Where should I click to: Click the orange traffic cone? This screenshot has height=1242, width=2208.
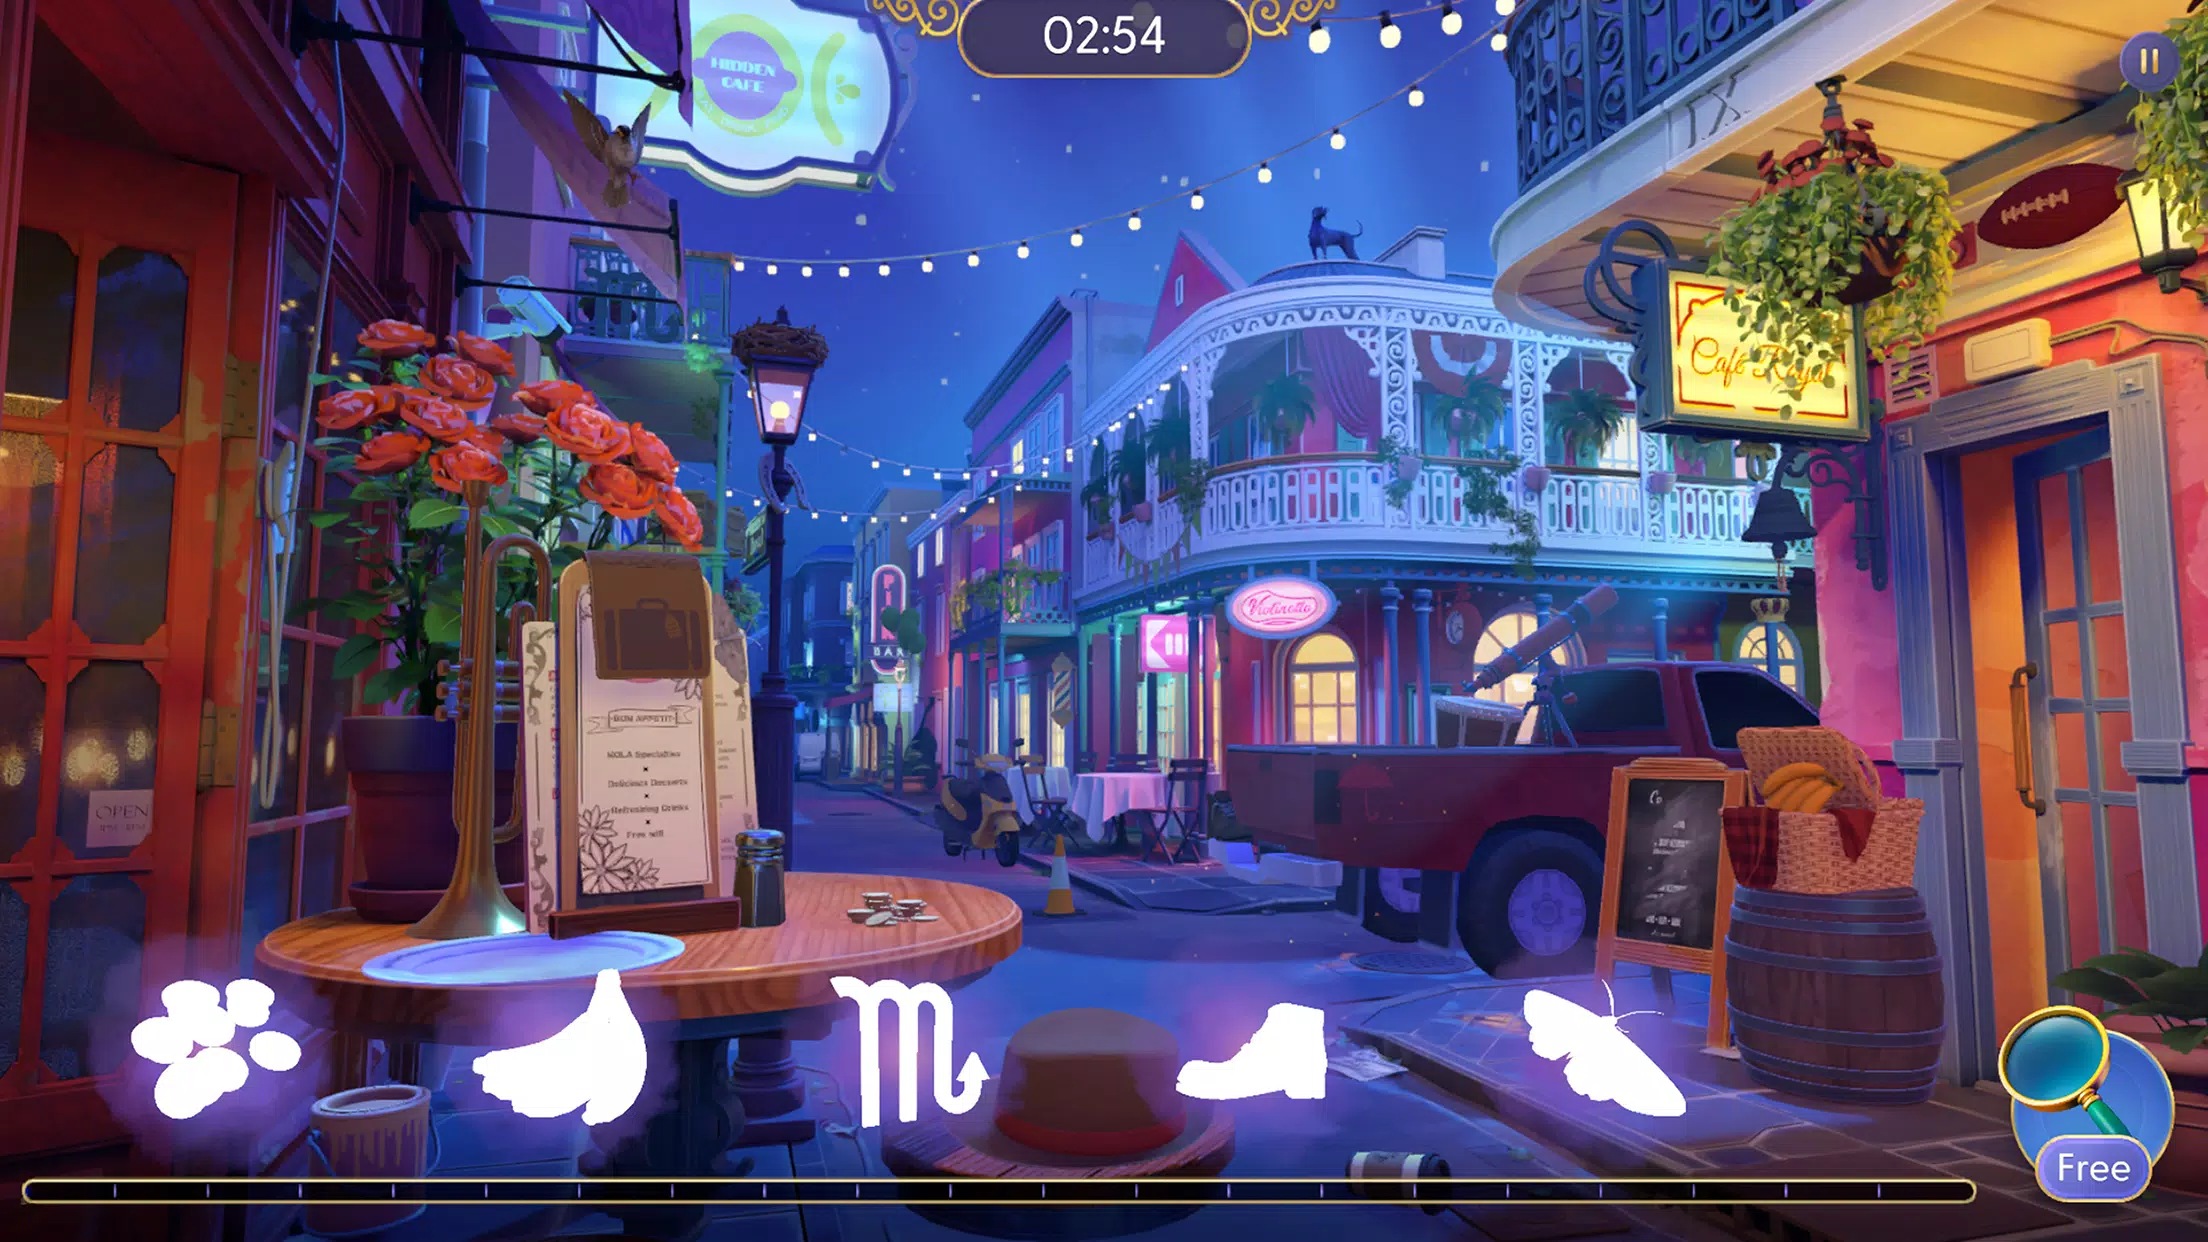point(1059,876)
